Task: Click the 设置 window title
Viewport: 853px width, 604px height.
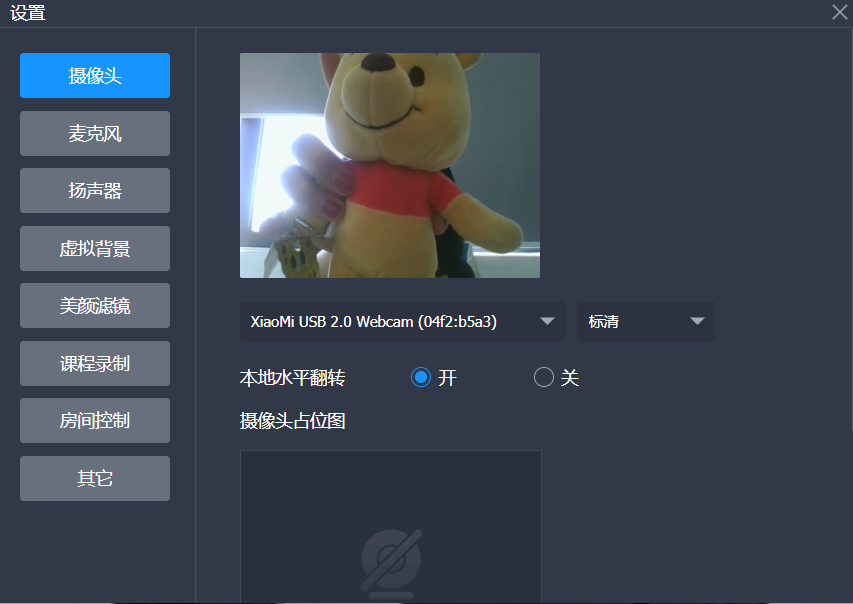Action: pyautogui.click(x=28, y=13)
